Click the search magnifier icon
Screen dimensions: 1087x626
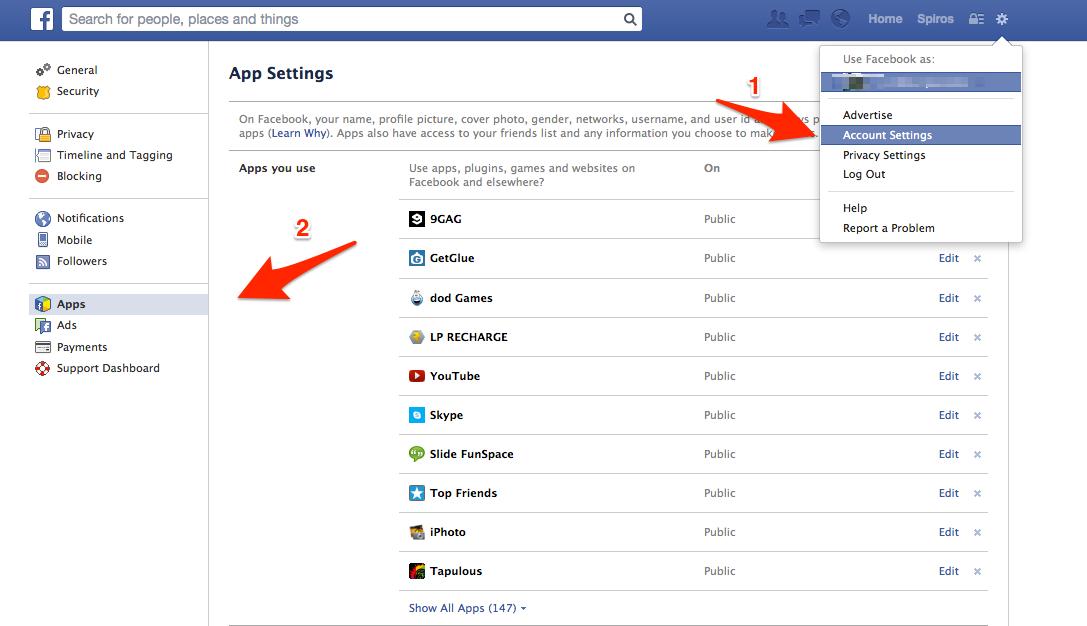629,18
